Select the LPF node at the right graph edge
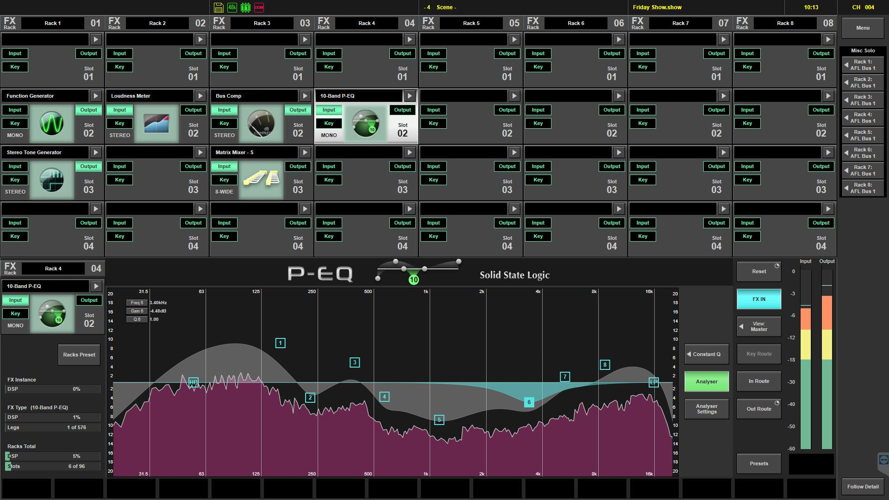The height and width of the screenshot is (500, 889). [x=653, y=382]
